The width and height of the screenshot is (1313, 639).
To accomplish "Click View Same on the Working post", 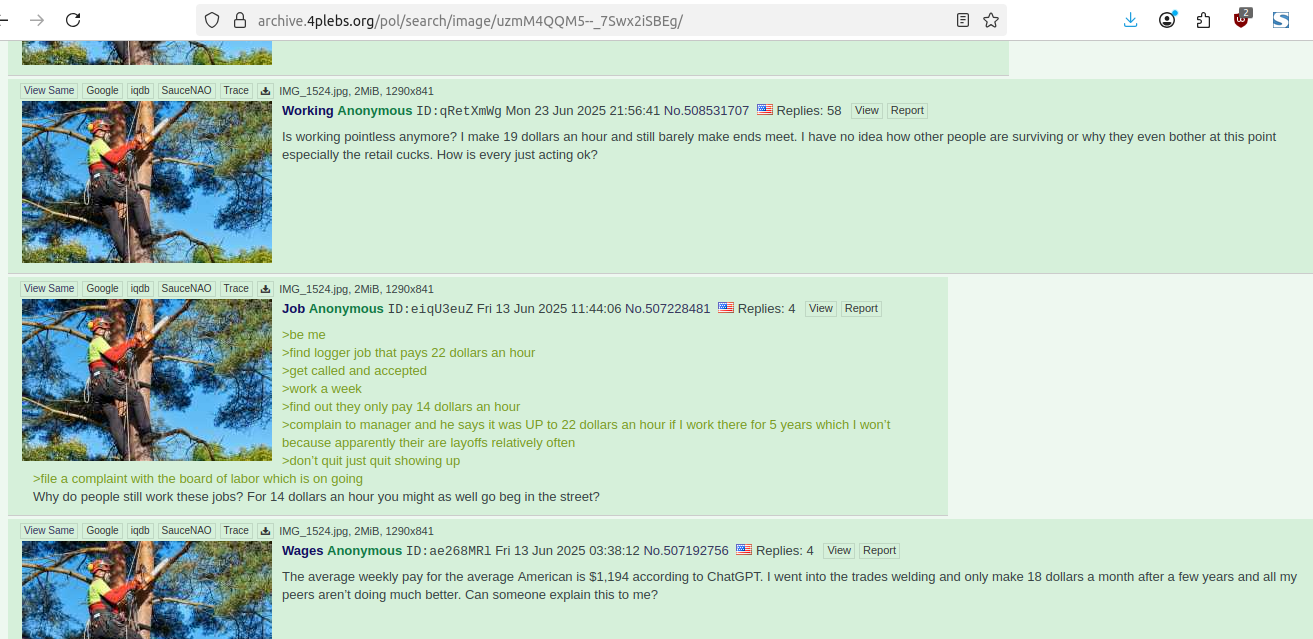I will (x=49, y=91).
